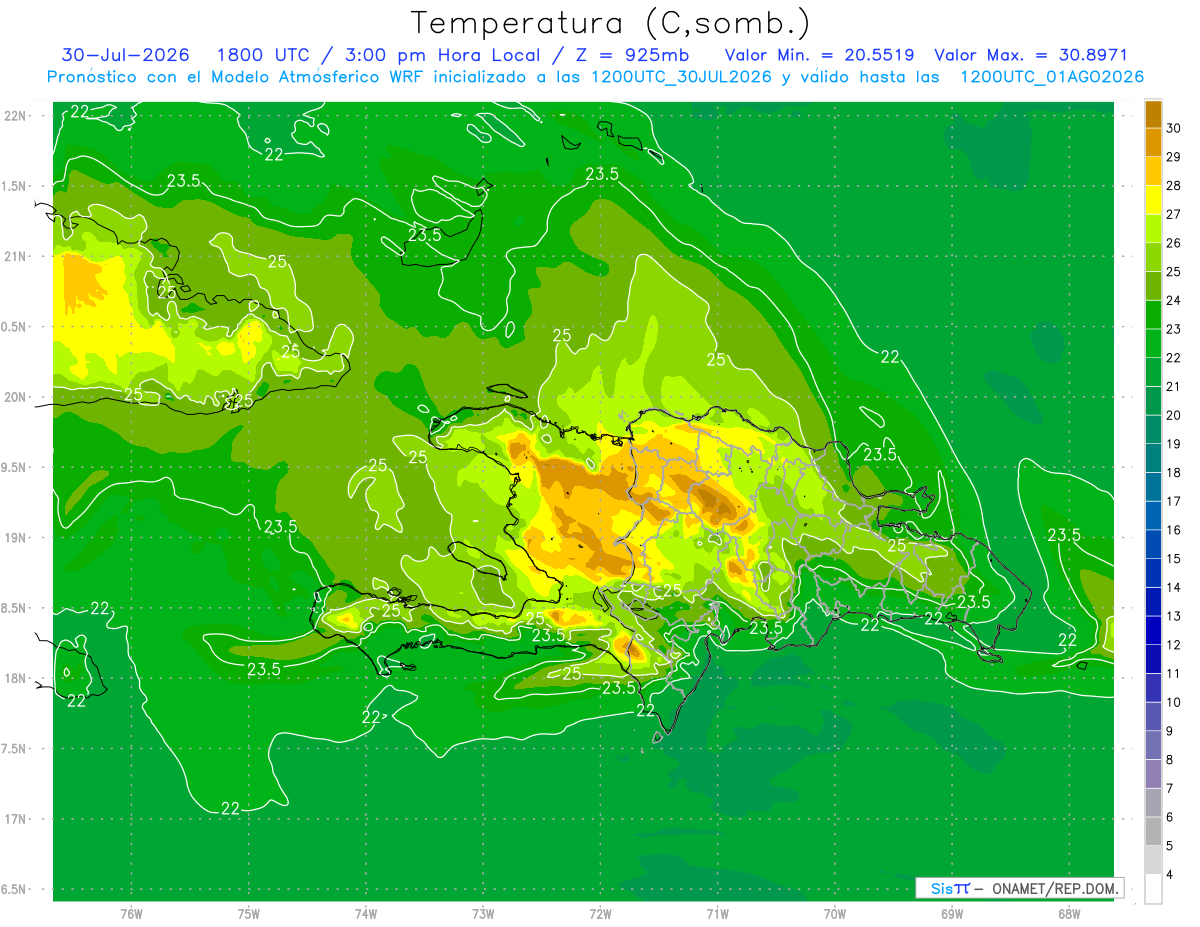The height and width of the screenshot is (927, 1200).
Task: Click legend value "30" on the color scale
Action: 1174,128
